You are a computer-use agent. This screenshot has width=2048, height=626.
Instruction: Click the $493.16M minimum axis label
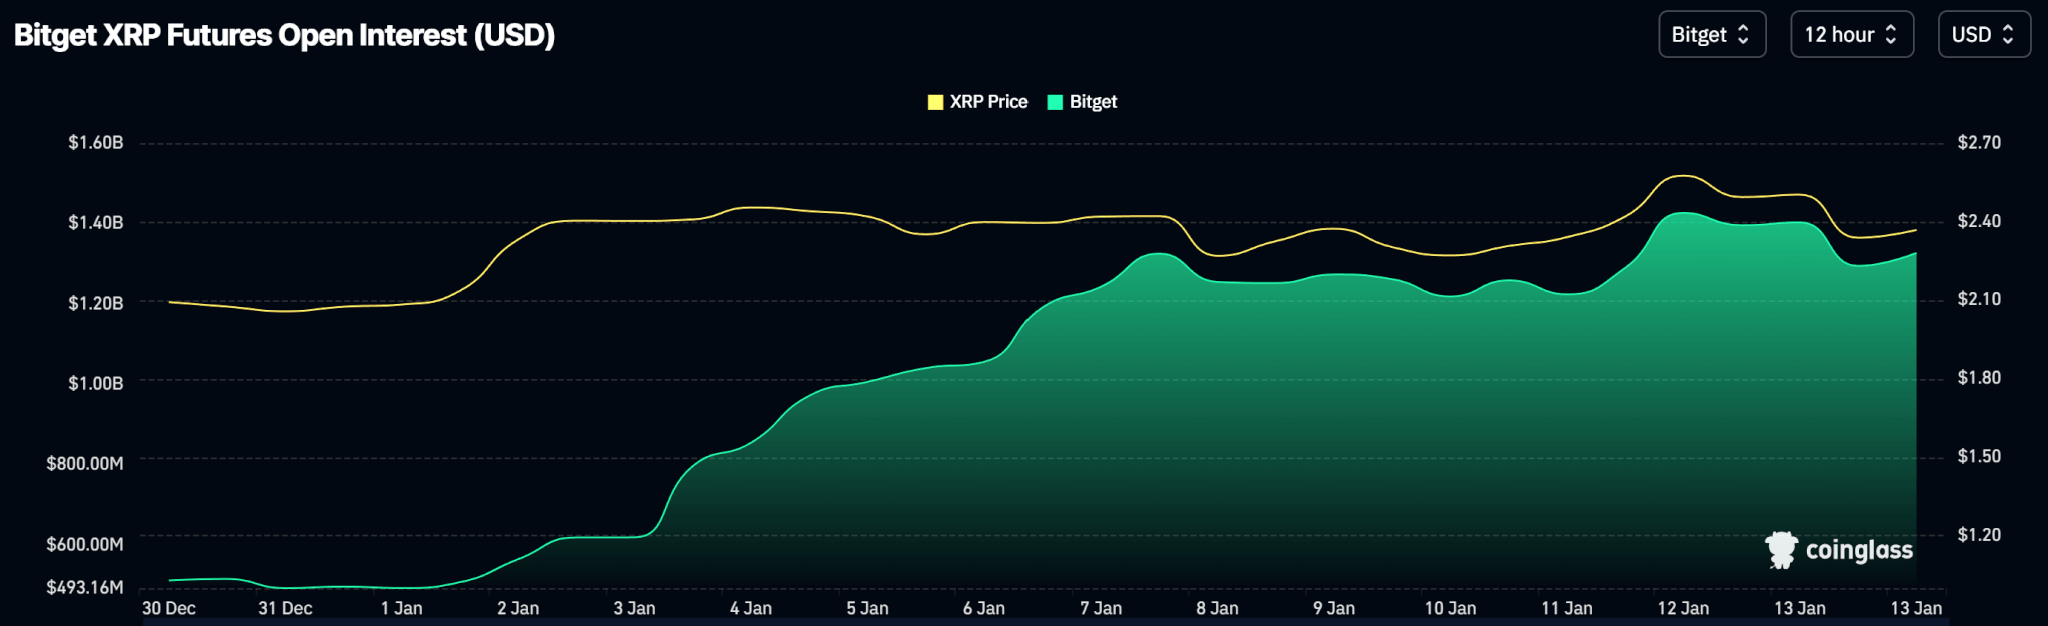click(x=85, y=587)
